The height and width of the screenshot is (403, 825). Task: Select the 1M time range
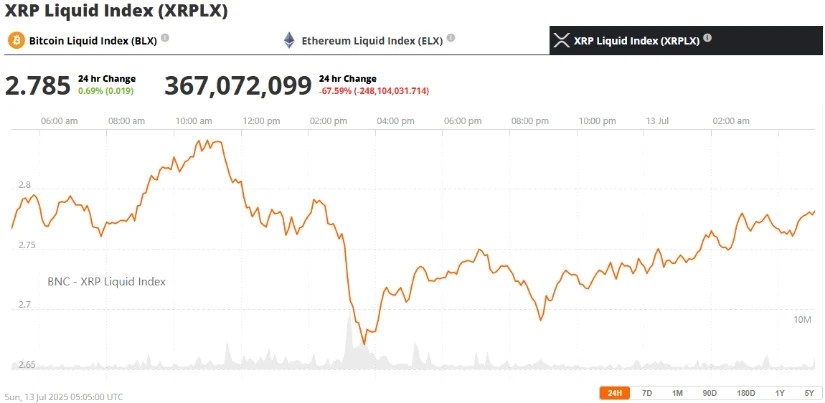(677, 393)
